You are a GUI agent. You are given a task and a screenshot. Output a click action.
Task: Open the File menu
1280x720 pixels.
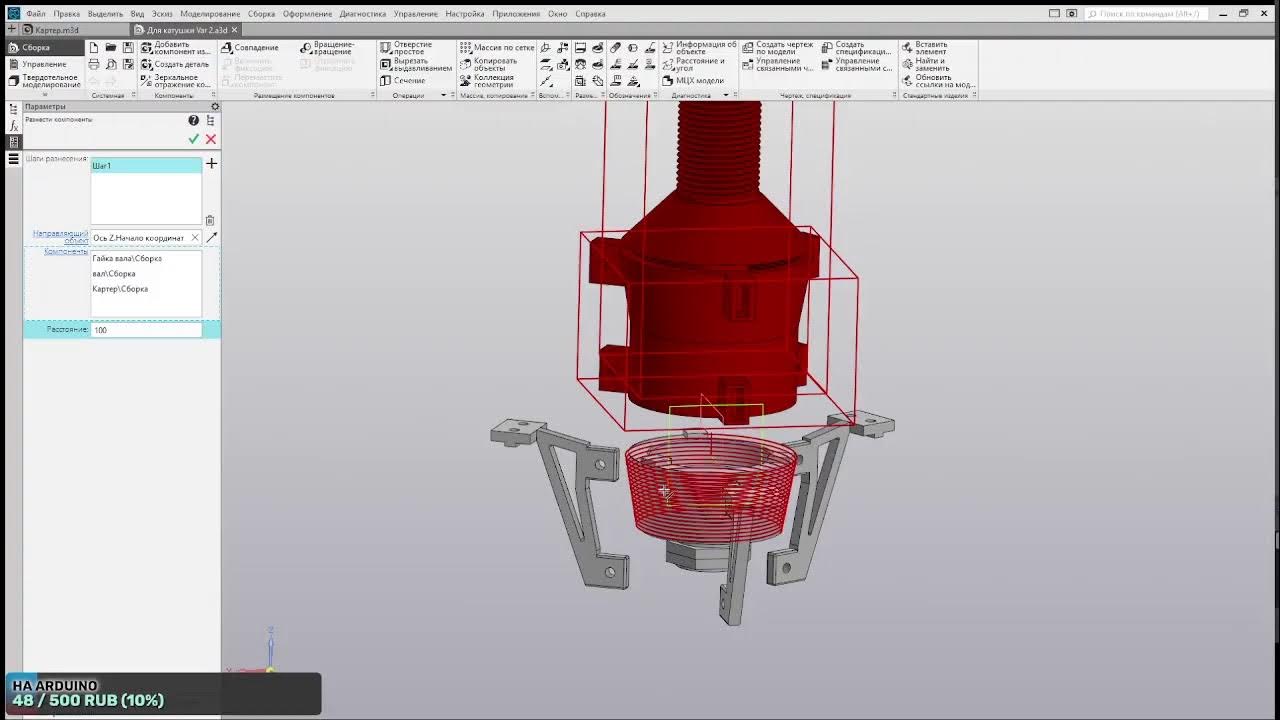tap(35, 14)
